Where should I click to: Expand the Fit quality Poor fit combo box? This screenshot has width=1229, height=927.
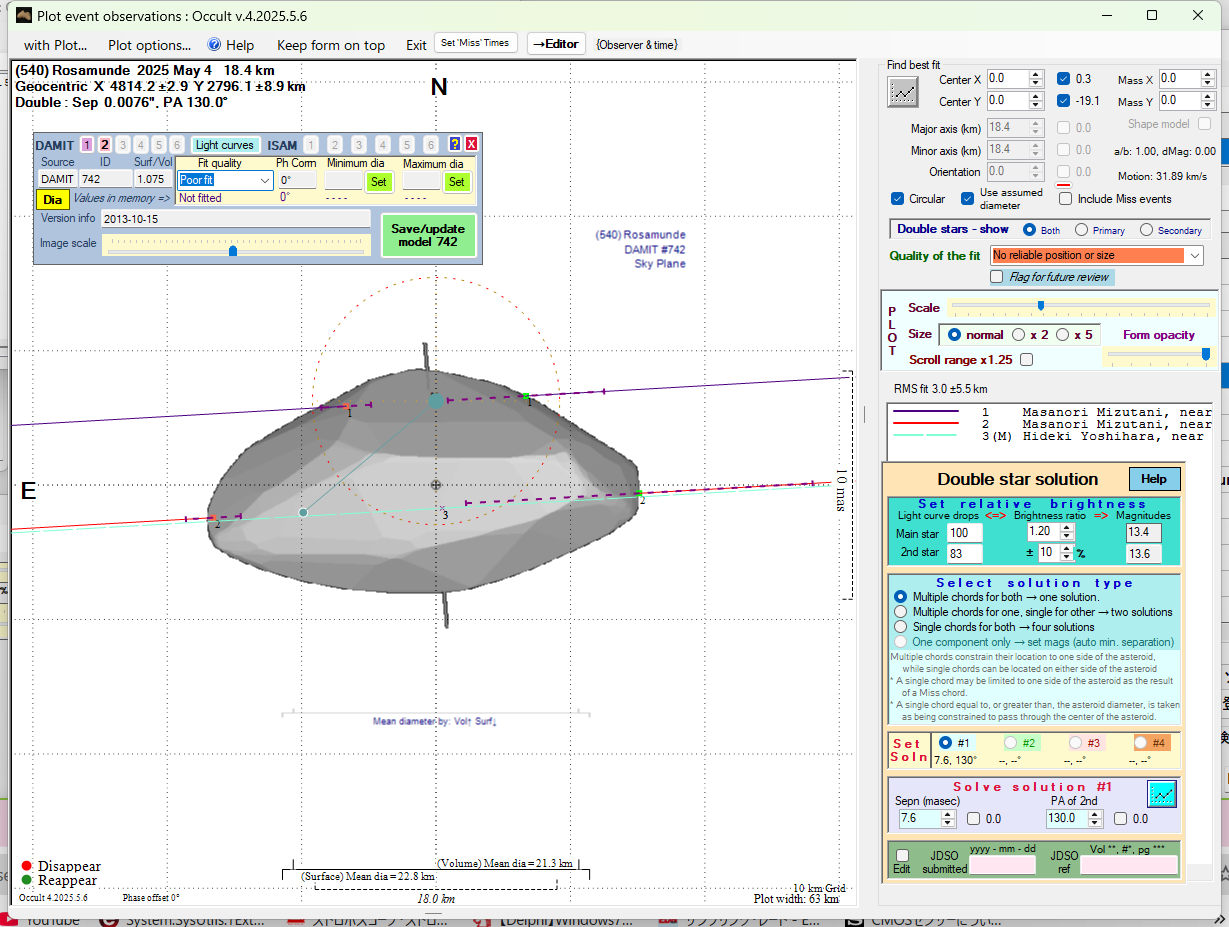[x=264, y=181]
